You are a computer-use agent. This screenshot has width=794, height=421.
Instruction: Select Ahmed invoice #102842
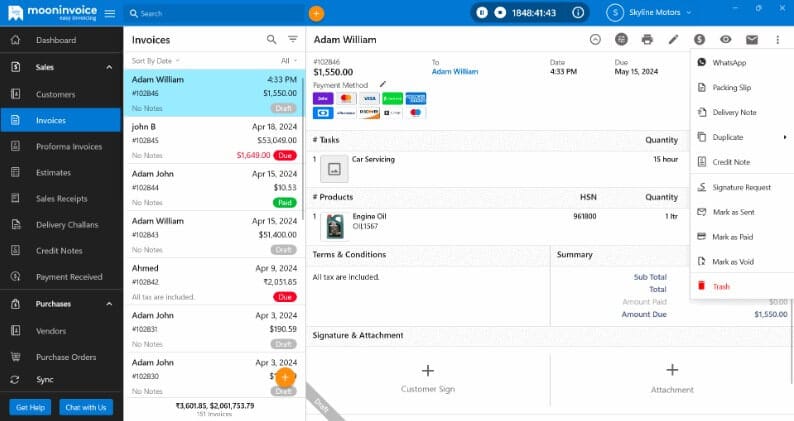(x=214, y=282)
